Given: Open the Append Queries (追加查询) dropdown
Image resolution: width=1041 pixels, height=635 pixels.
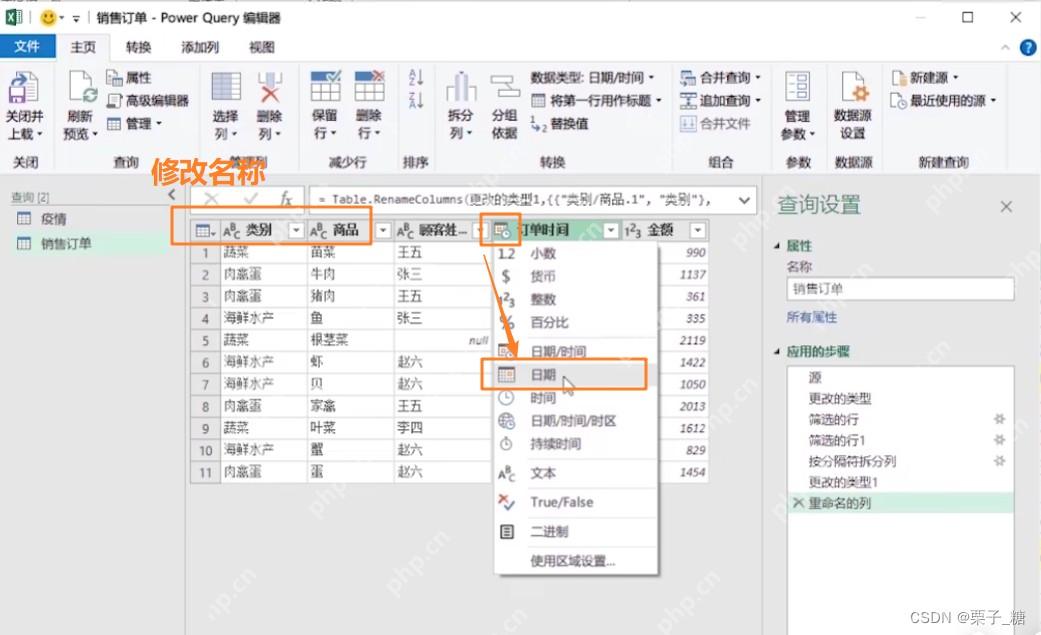Looking at the screenshot, I should 720,100.
